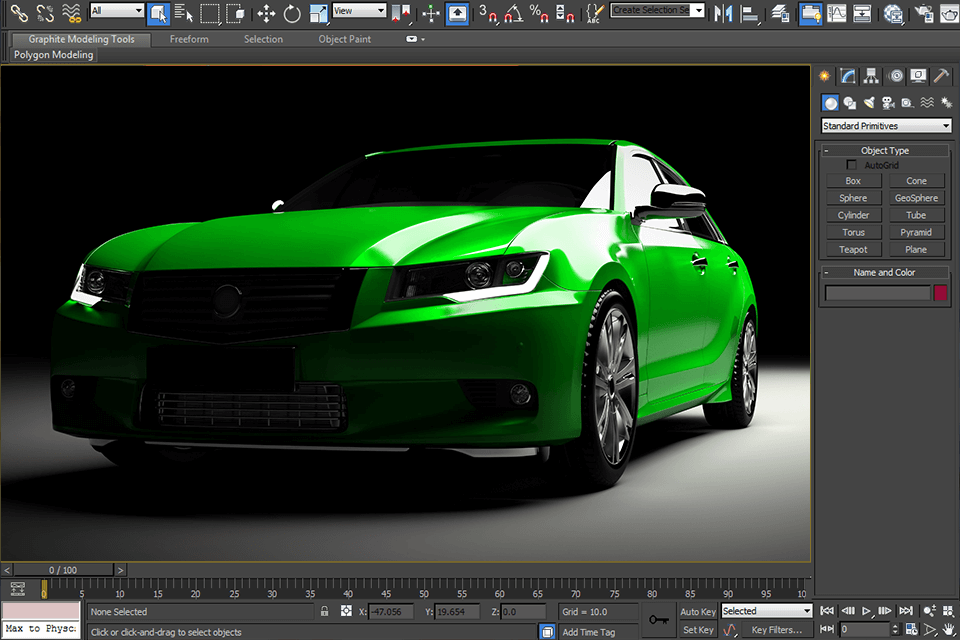Click the Polygon Modeling panel tab
Screen dimensions: 960x640
pyautogui.click(x=54, y=55)
